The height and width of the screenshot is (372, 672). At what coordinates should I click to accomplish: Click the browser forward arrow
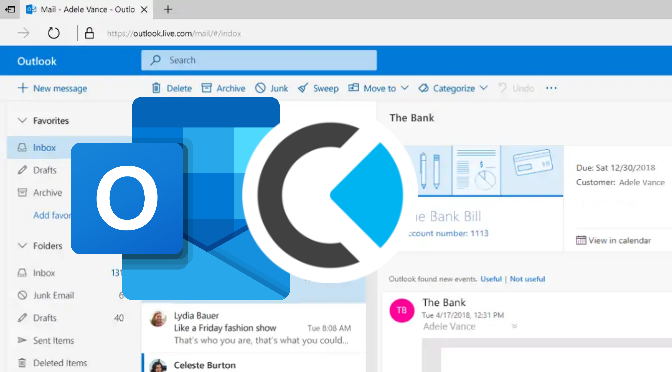24,33
